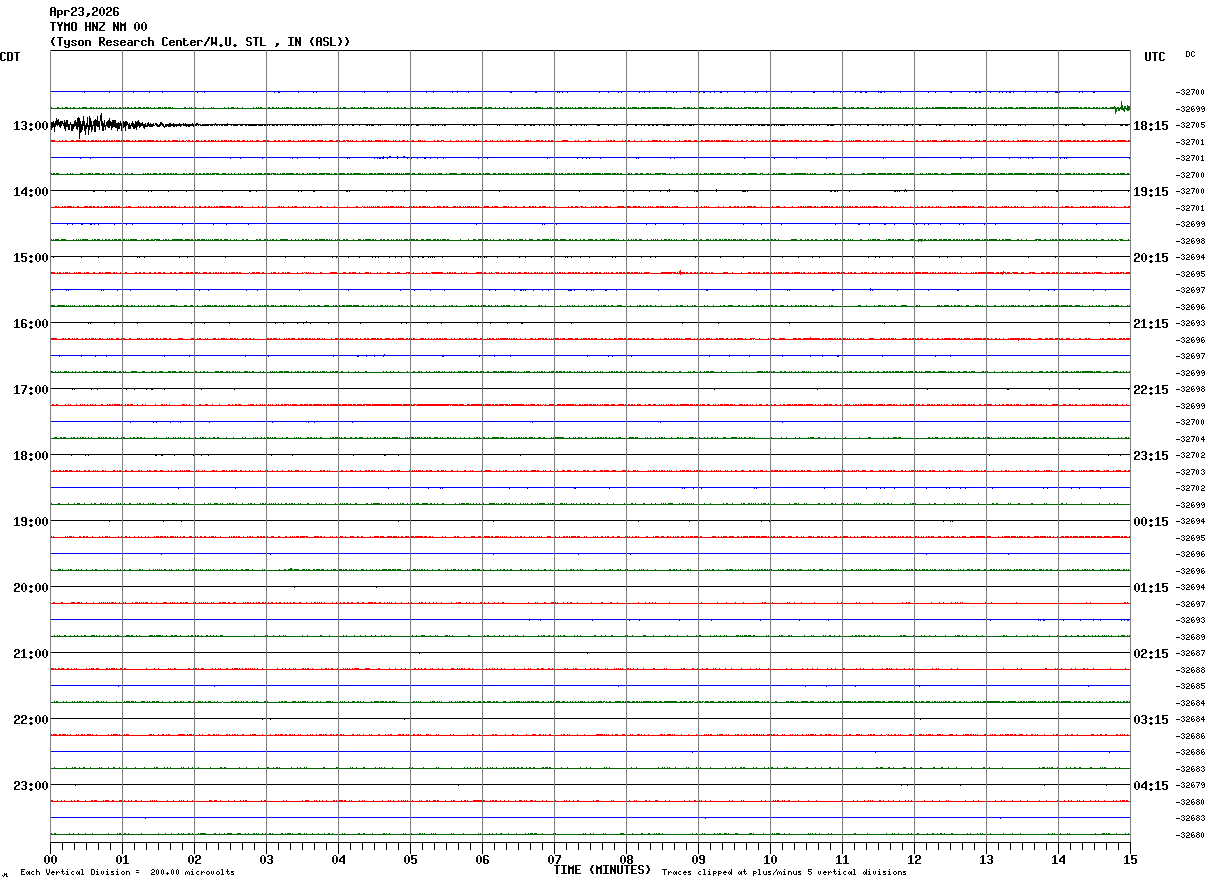The height and width of the screenshot is (886, 1210).
Task: Select the 23:00 CDT time label
Action: (x=31, y=786)
